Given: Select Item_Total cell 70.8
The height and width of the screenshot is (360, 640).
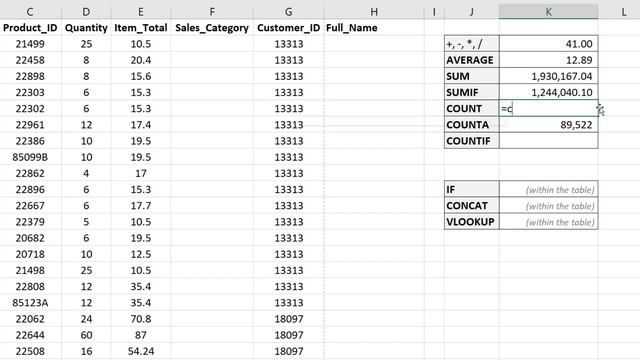Looking at the screenshot, I should pos(141,319).
